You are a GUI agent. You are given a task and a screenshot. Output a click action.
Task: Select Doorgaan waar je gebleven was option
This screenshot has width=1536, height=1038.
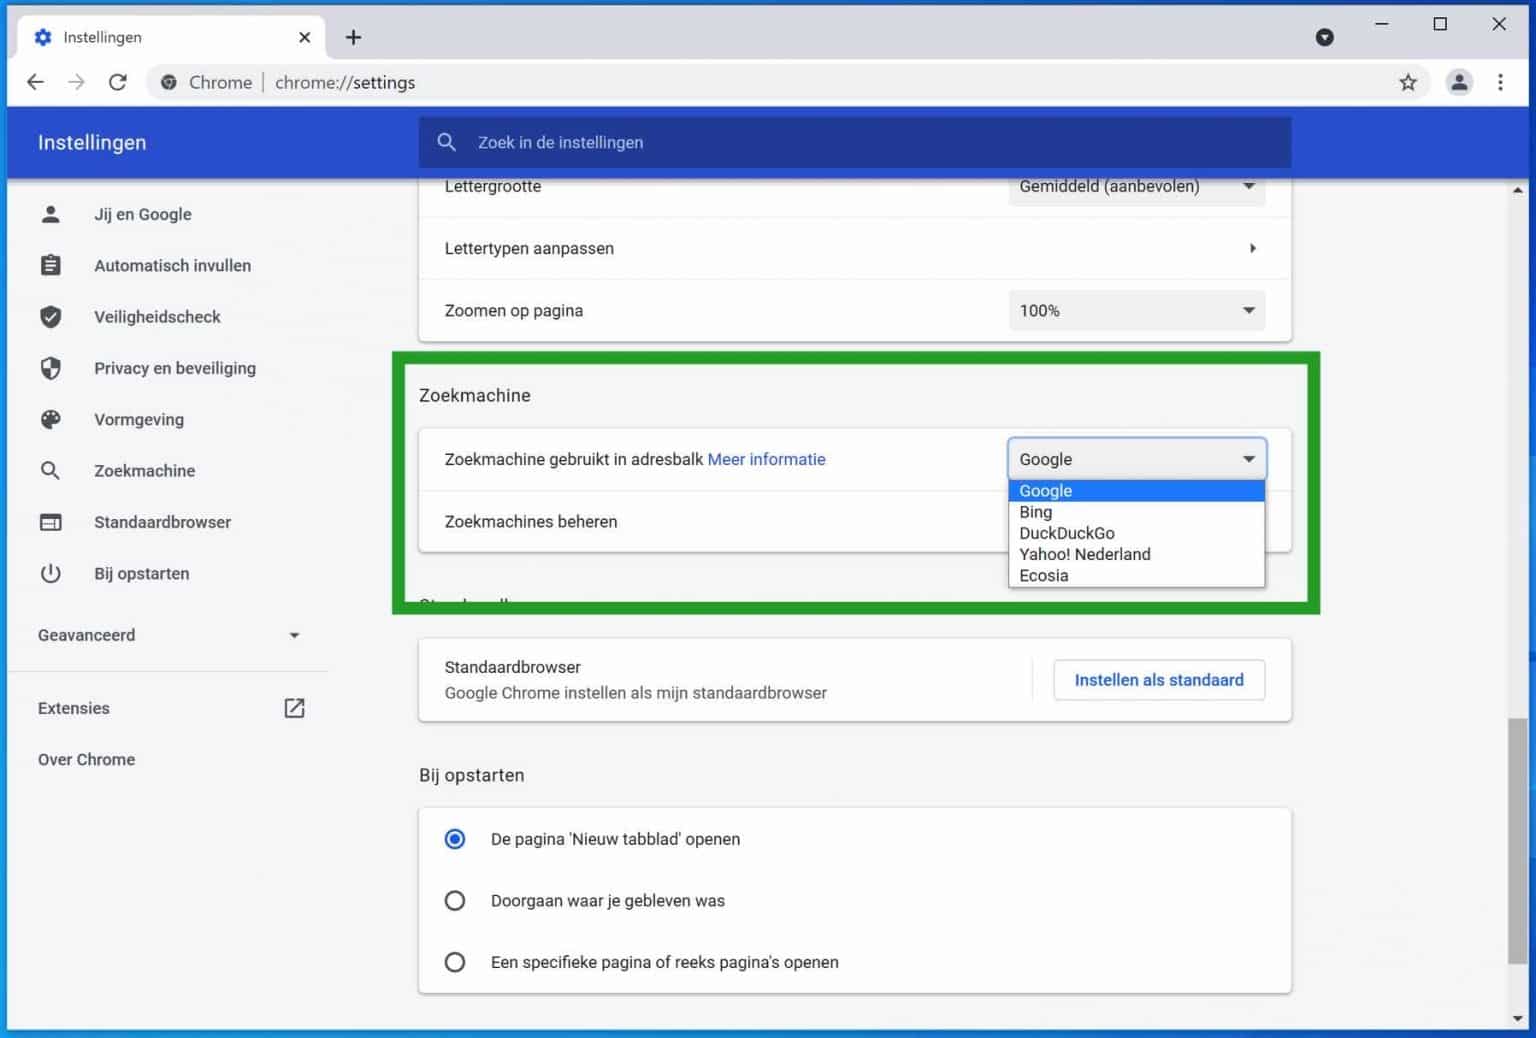(x=455, y=901)
